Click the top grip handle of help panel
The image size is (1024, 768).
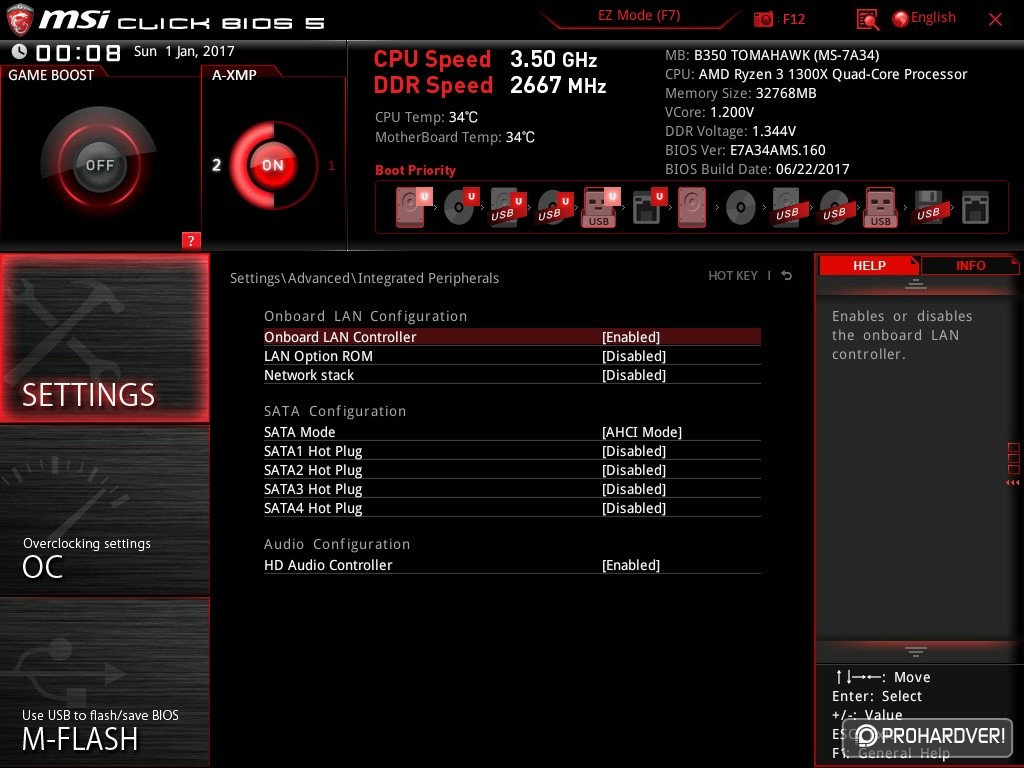click(915, 283)
